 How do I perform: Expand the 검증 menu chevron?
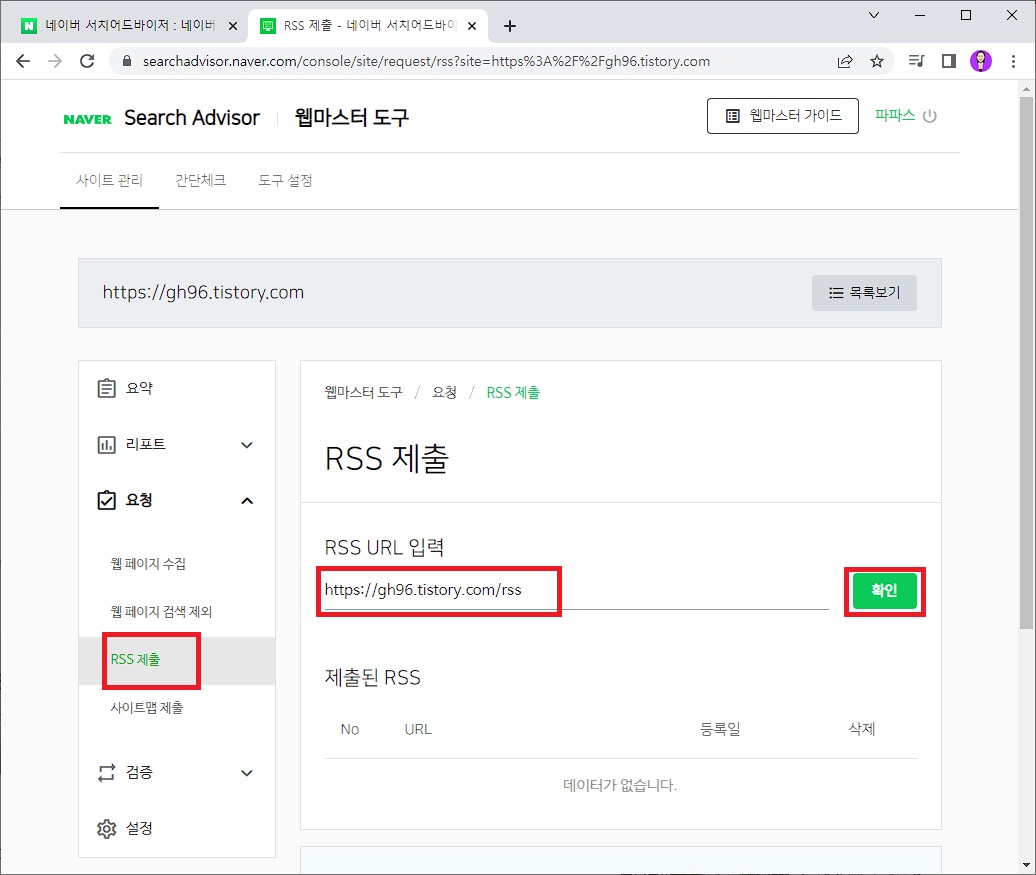pos(246,773)
